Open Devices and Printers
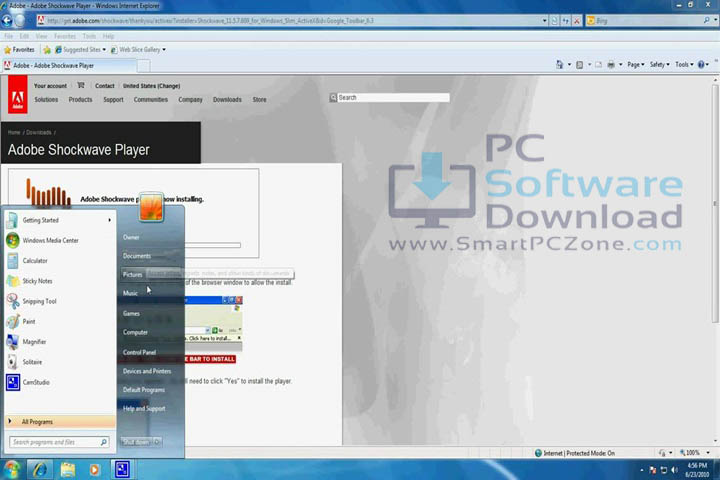The height and width of the screenshot is (480, 720). pos(147,371)
